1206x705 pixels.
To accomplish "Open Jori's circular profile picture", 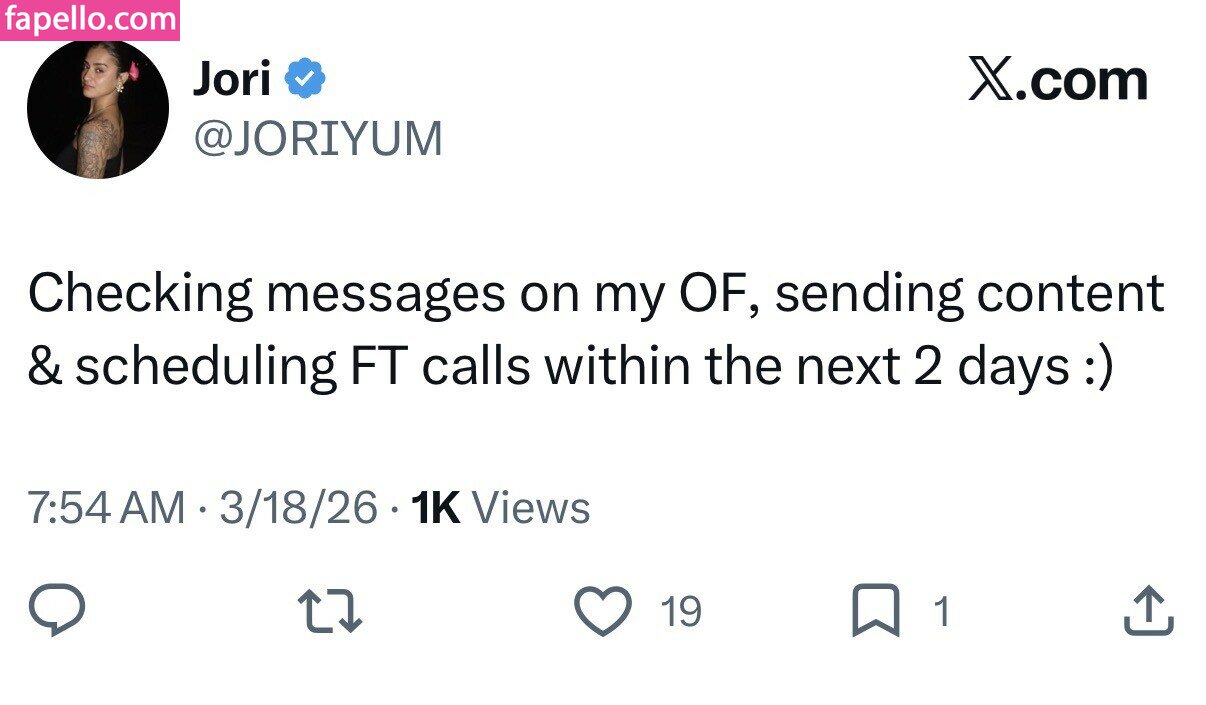I will [97, 109].
